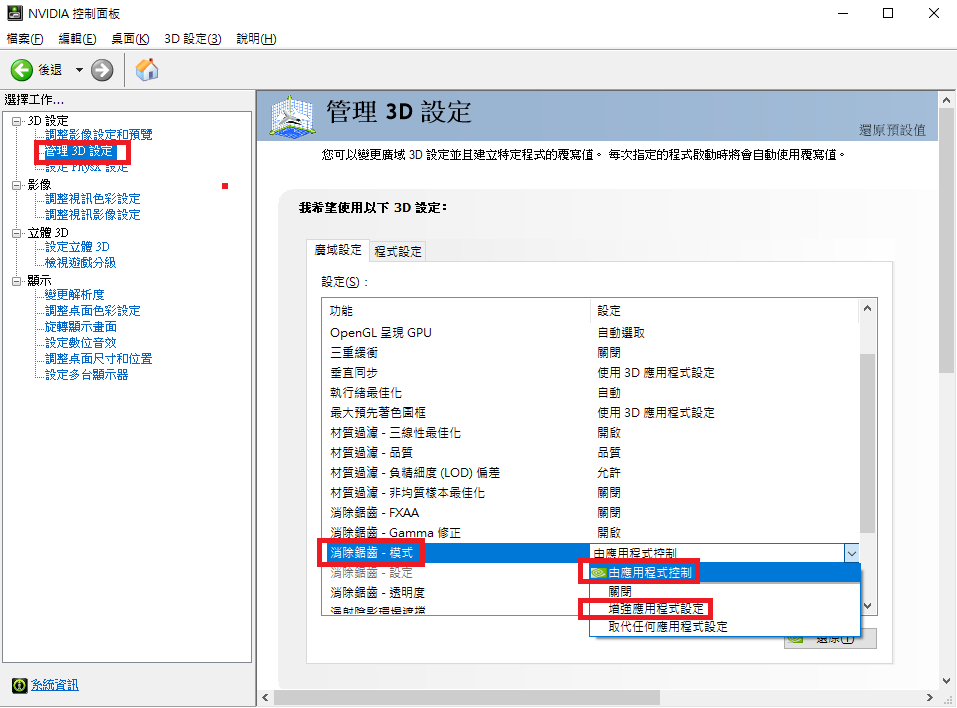Click the 設定 column header
This screenshot has width=957, height=708.
(724, 311)
